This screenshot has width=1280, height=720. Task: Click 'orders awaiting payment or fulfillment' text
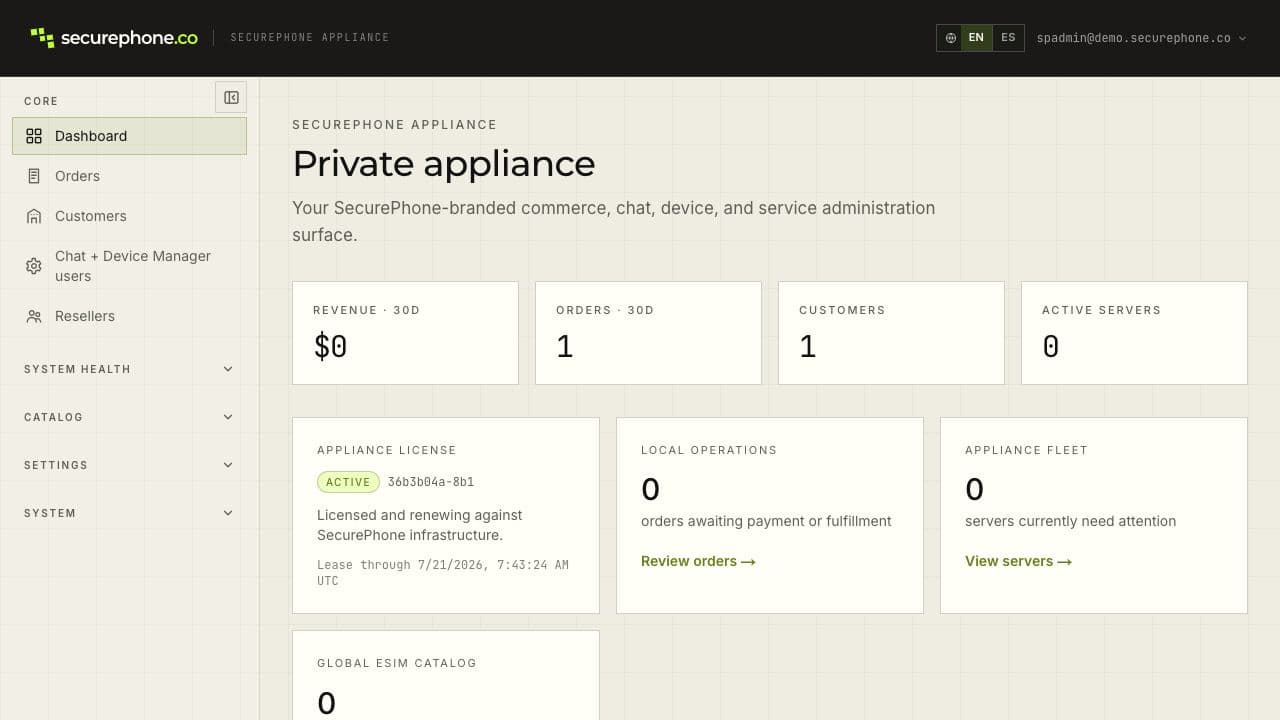766,521
